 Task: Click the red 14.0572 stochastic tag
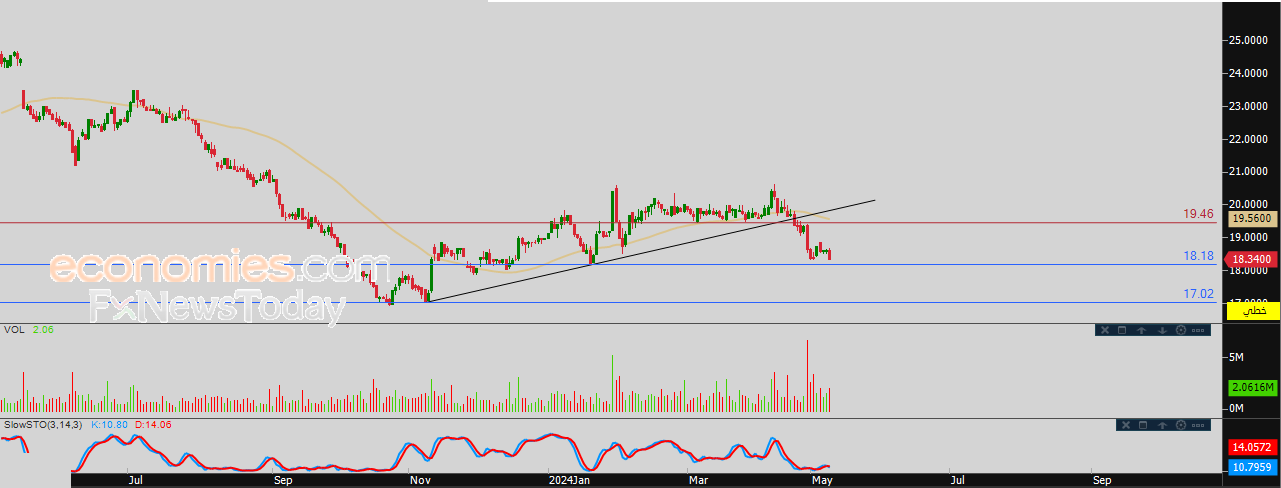(x=1253, y=449)
